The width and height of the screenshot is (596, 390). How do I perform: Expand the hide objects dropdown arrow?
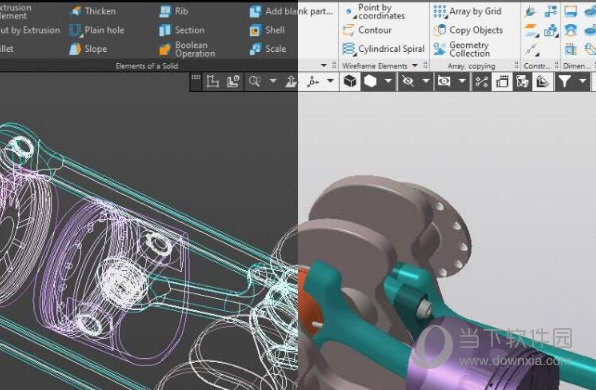(x=426, y=81)
